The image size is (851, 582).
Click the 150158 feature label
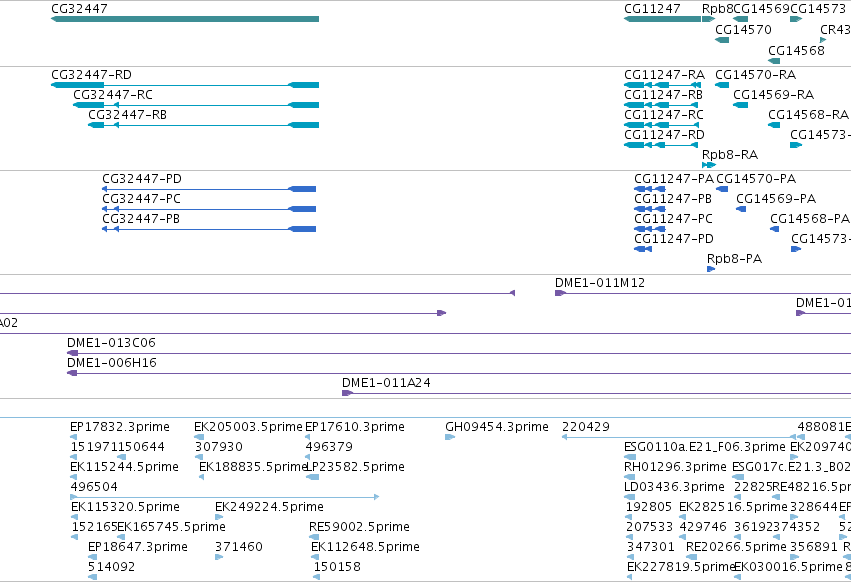(337, 567)
